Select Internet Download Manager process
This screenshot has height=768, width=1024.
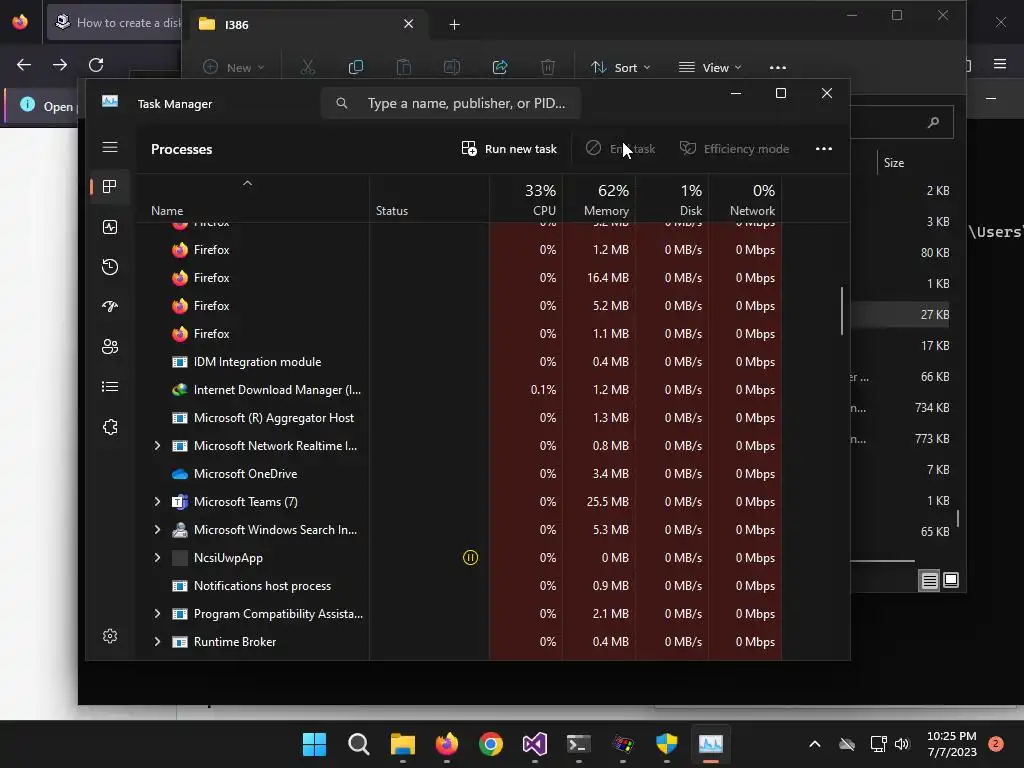[458, 390]
